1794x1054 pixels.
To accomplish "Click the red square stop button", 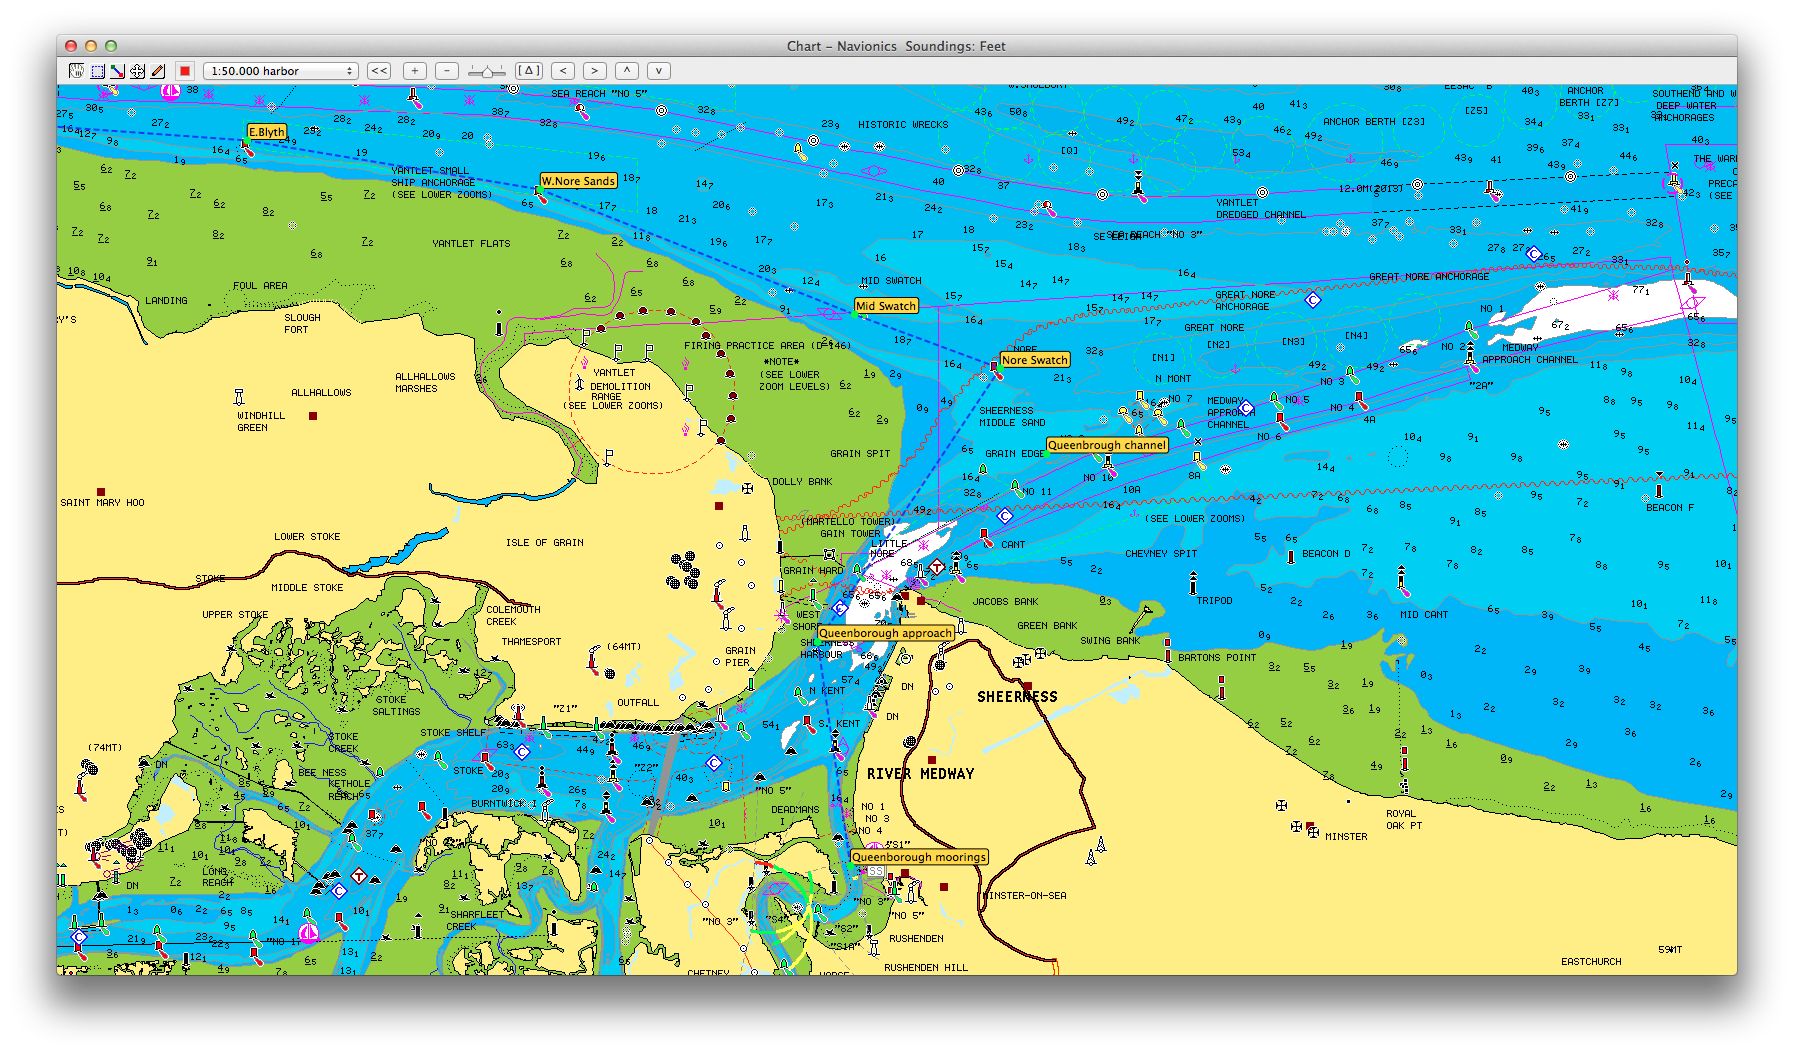I will [x=184, y=71].
